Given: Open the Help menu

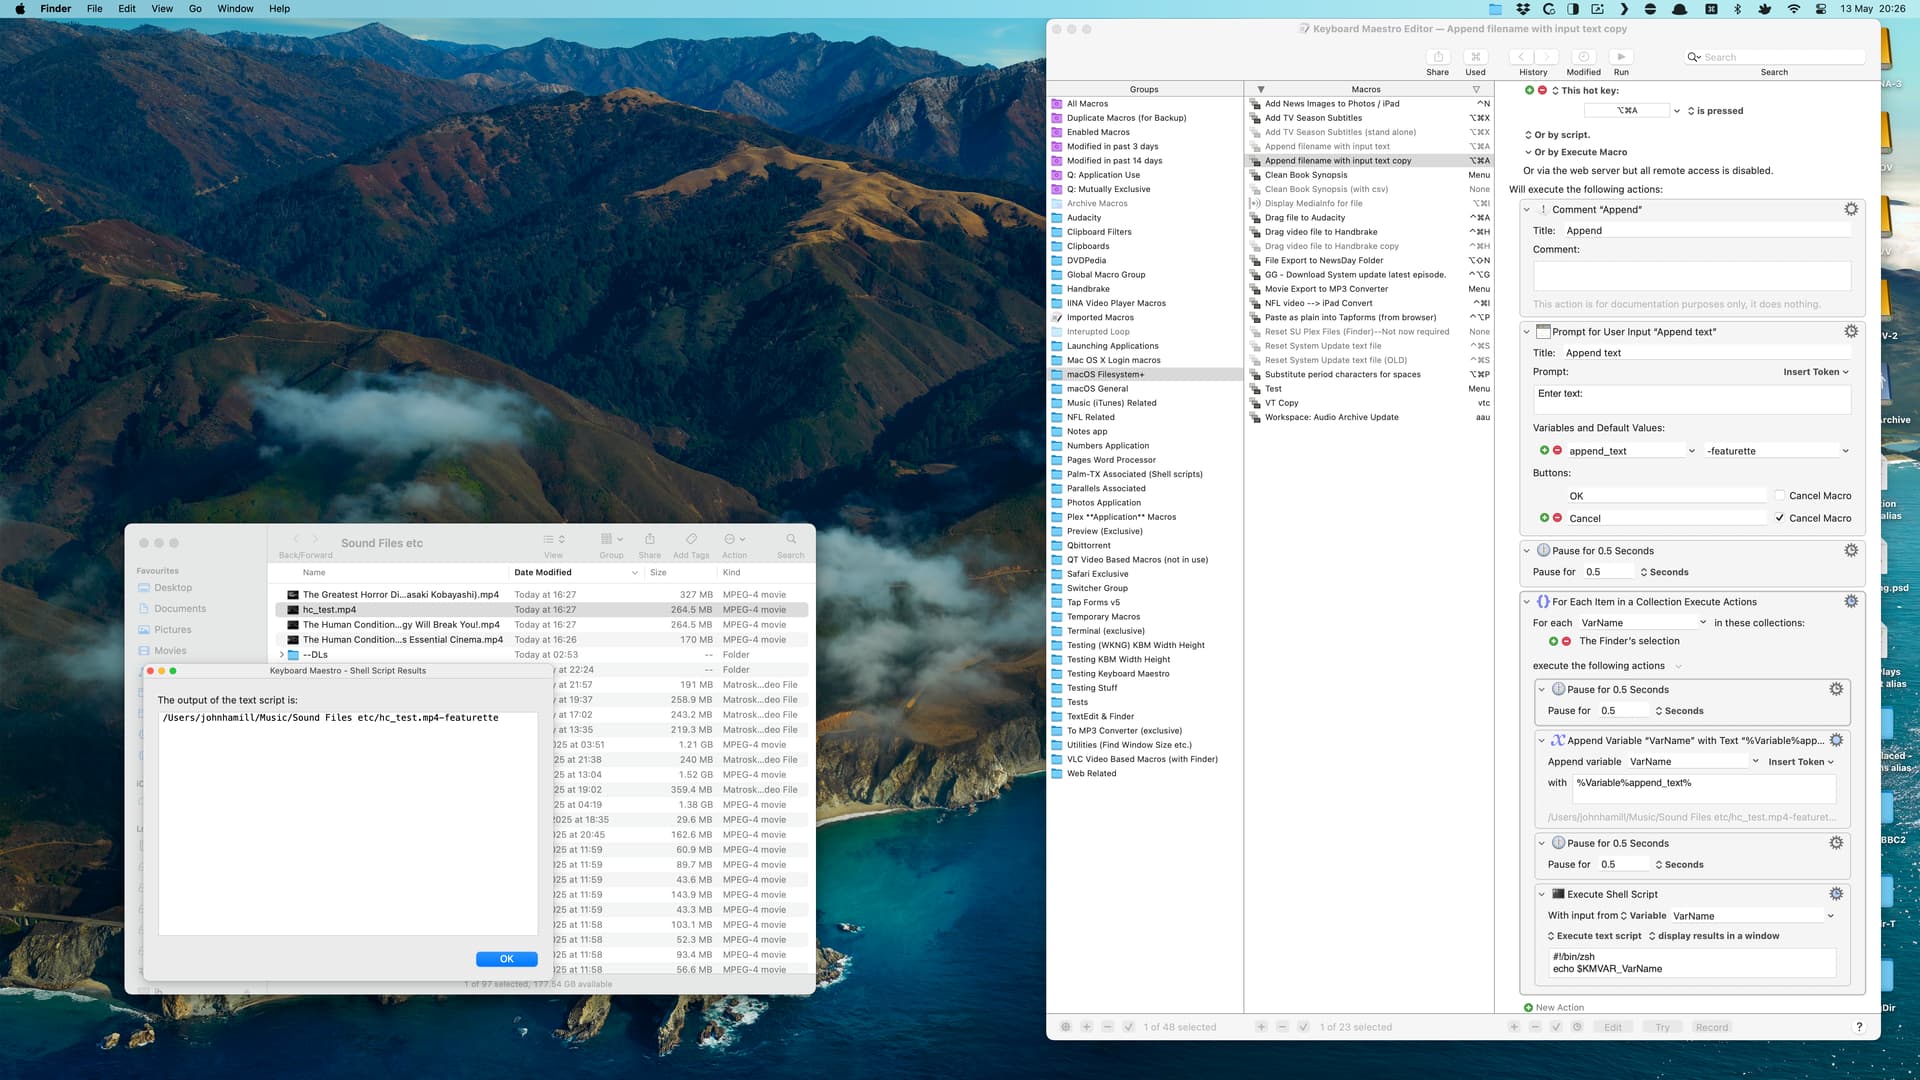Looking at the screenshot, I should (279, 9).
